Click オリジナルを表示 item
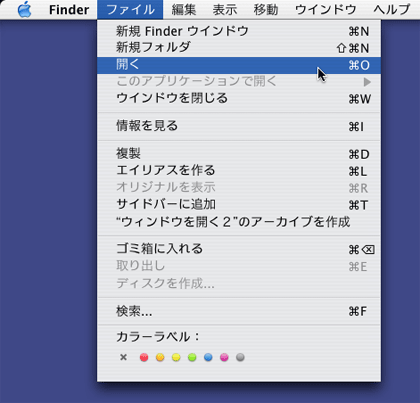420x403 pixels. coord(239,188)
